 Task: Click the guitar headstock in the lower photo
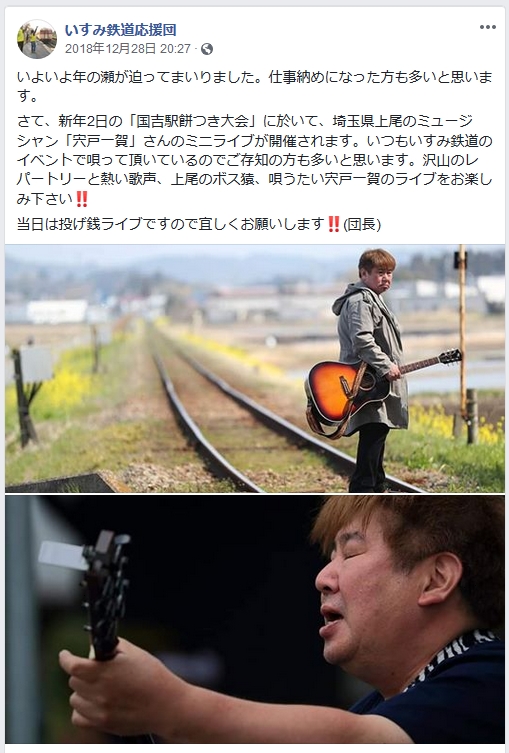point(103,591)
